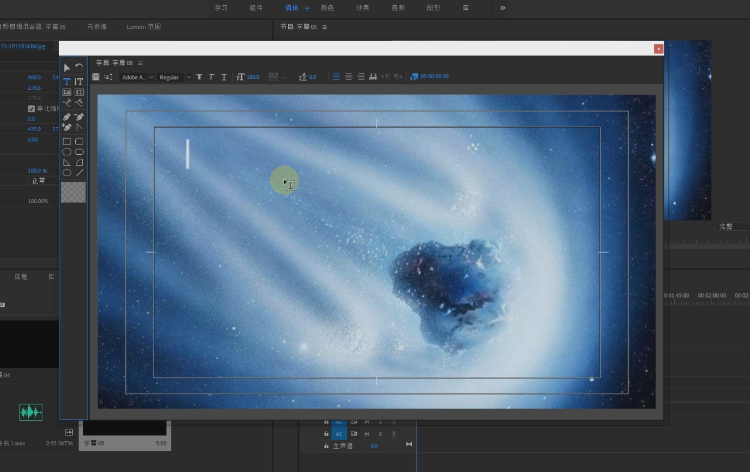Expand the workspace overflow chevron

click(502, 7)
